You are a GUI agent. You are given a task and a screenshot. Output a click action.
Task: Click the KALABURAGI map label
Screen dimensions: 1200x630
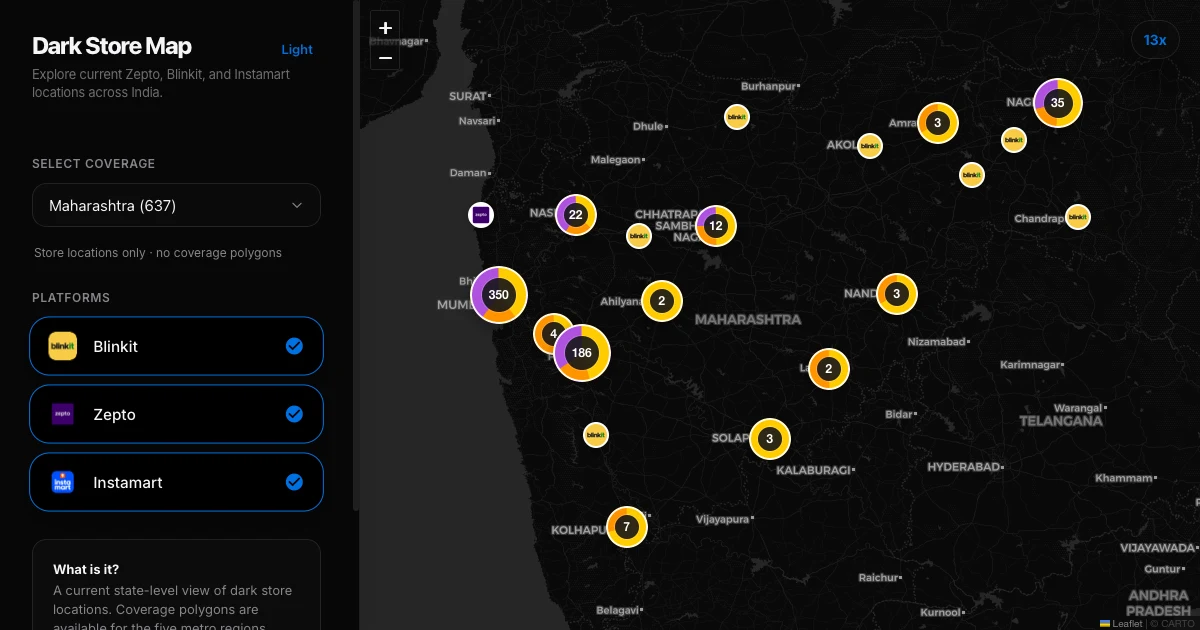814,470
